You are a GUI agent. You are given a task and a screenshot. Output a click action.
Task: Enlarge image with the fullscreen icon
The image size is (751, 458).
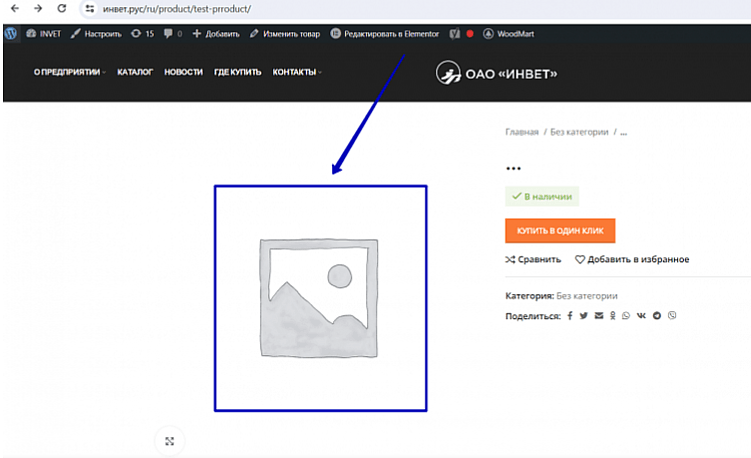click(170, 441)
